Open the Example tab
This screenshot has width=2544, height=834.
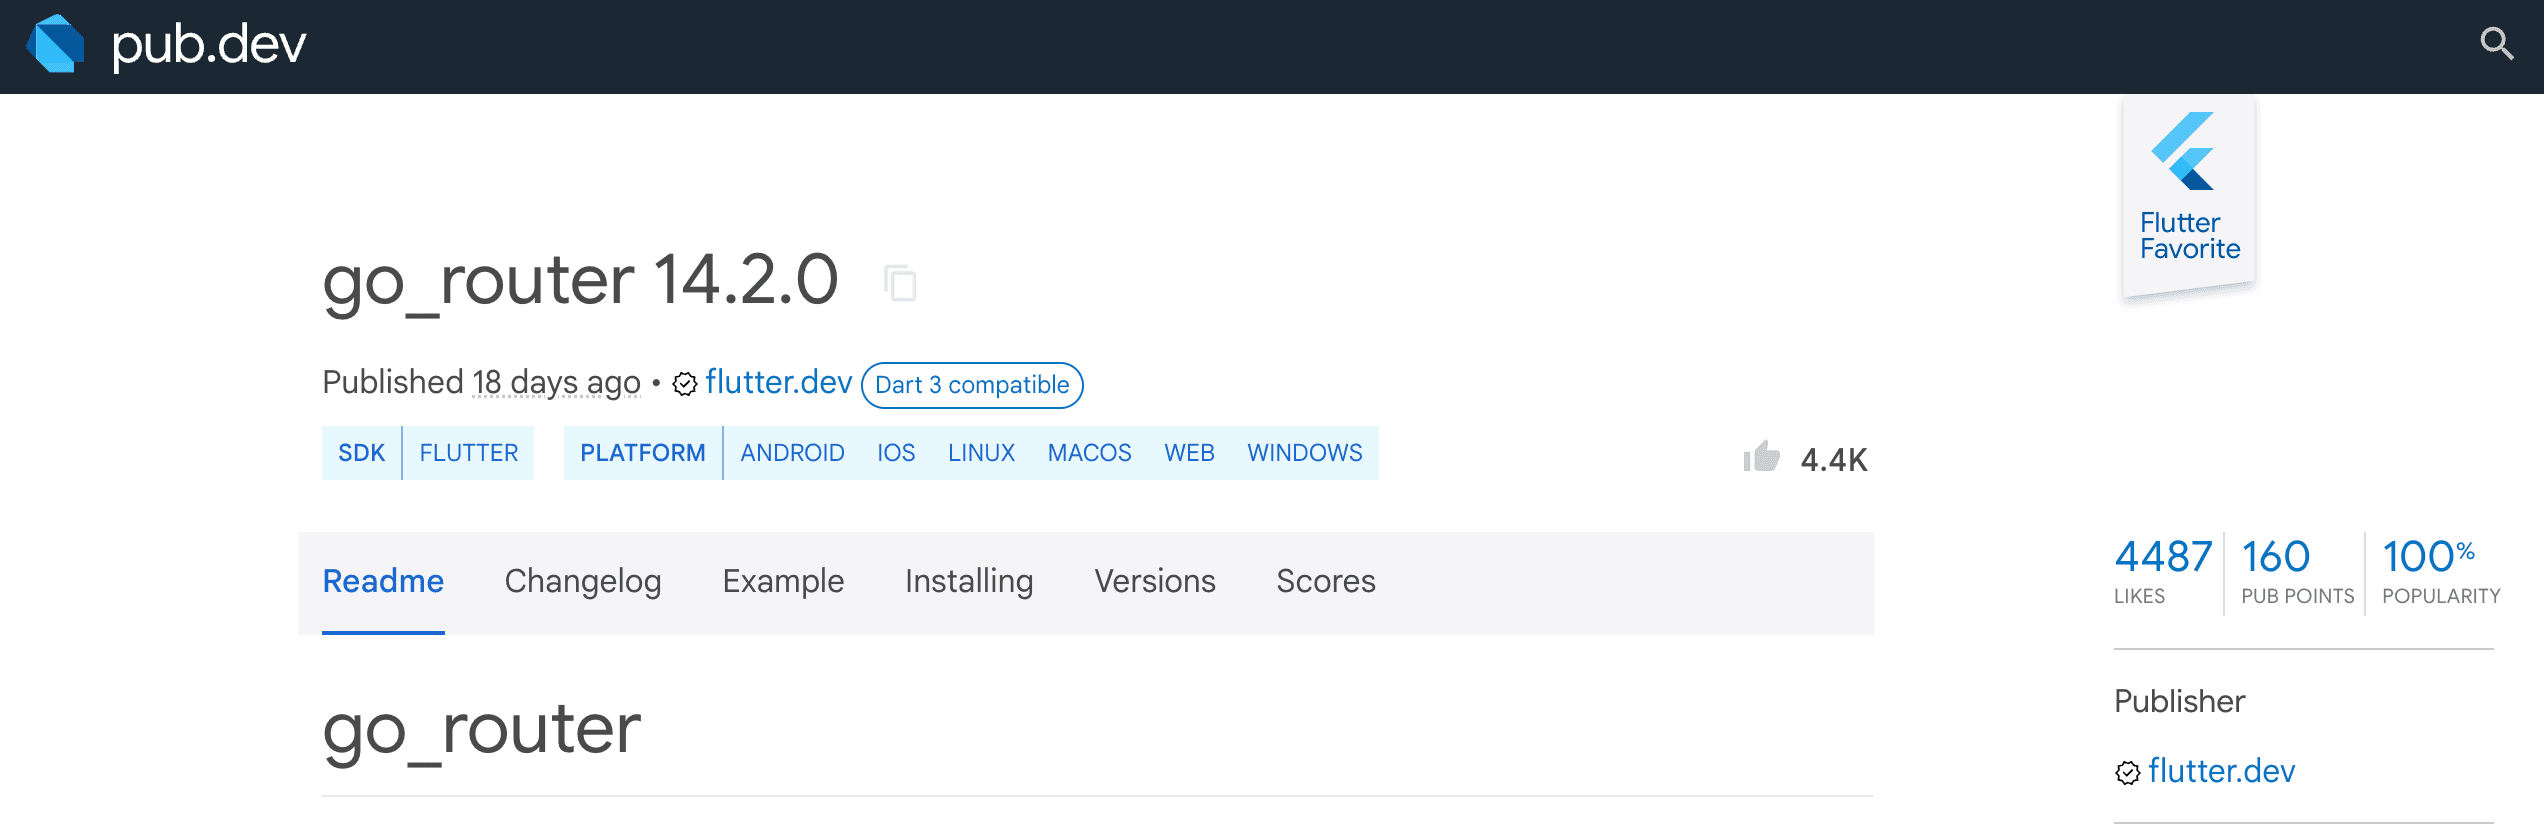(783, 581)
